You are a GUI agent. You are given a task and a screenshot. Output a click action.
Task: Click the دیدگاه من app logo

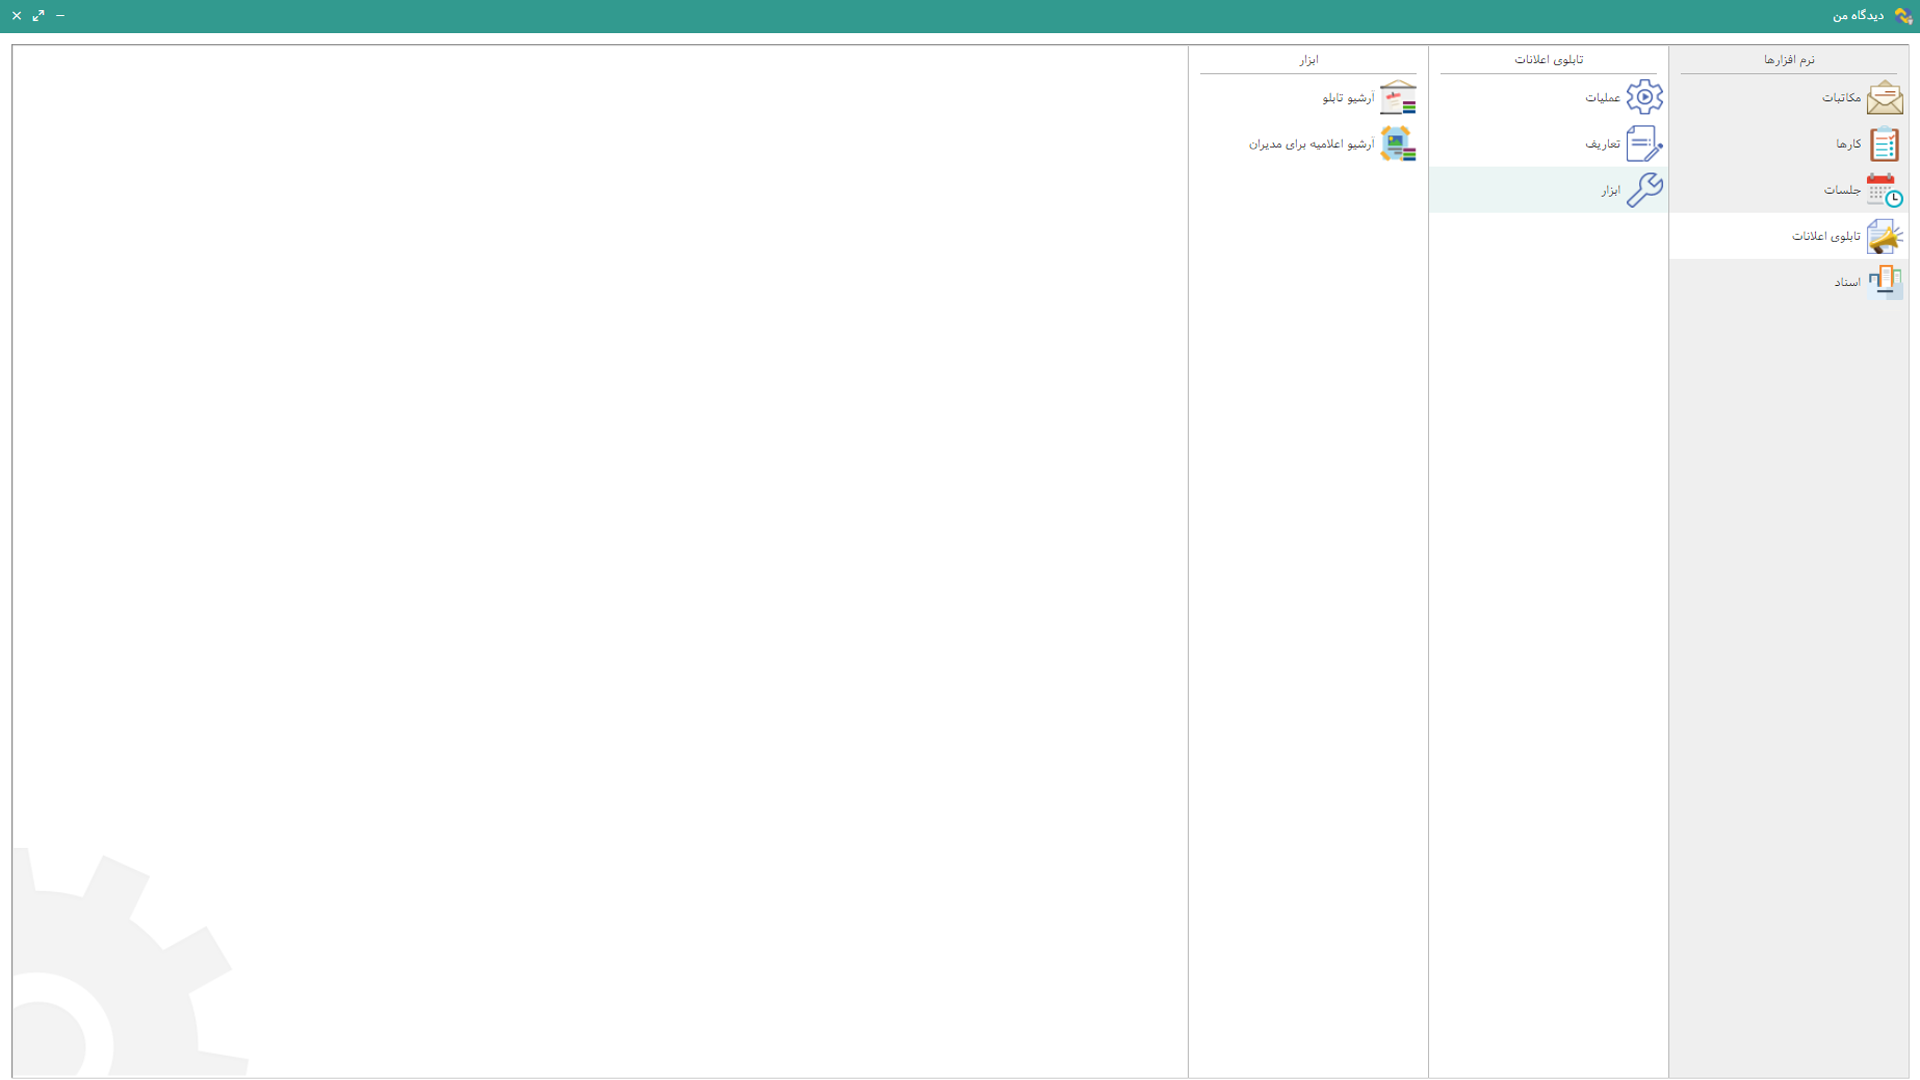(x=1903, y=16)
